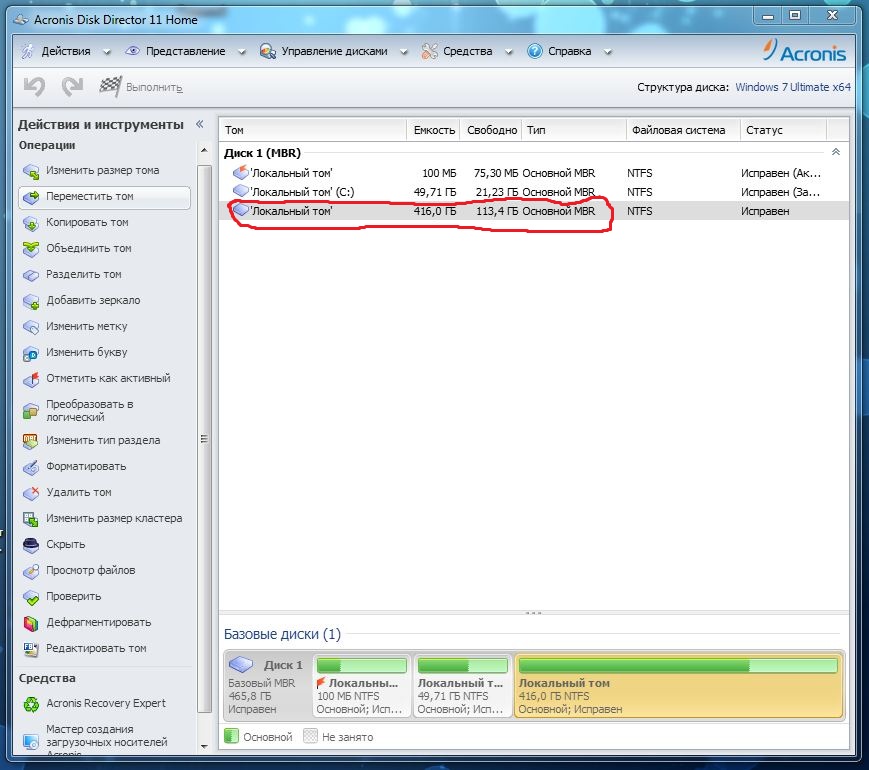Screen dimensions: 869x770
Task: Select the 416,0 ГБ NTFS partition block
Action: [678, 686]
